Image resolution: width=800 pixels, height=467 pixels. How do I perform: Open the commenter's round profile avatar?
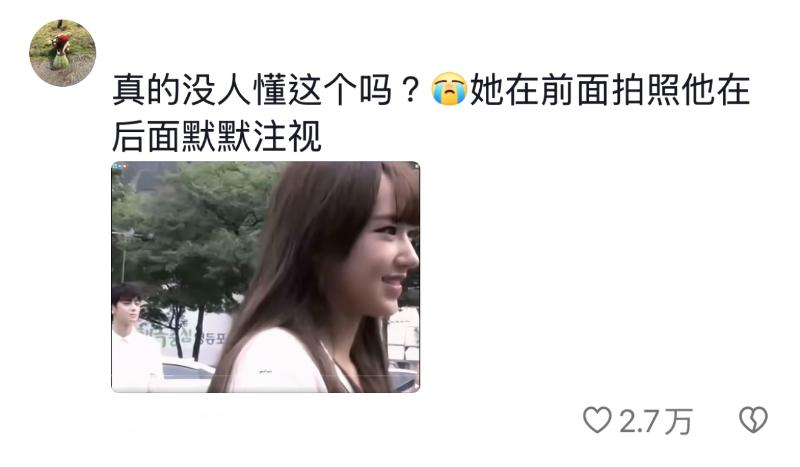(x=62, y=53)
